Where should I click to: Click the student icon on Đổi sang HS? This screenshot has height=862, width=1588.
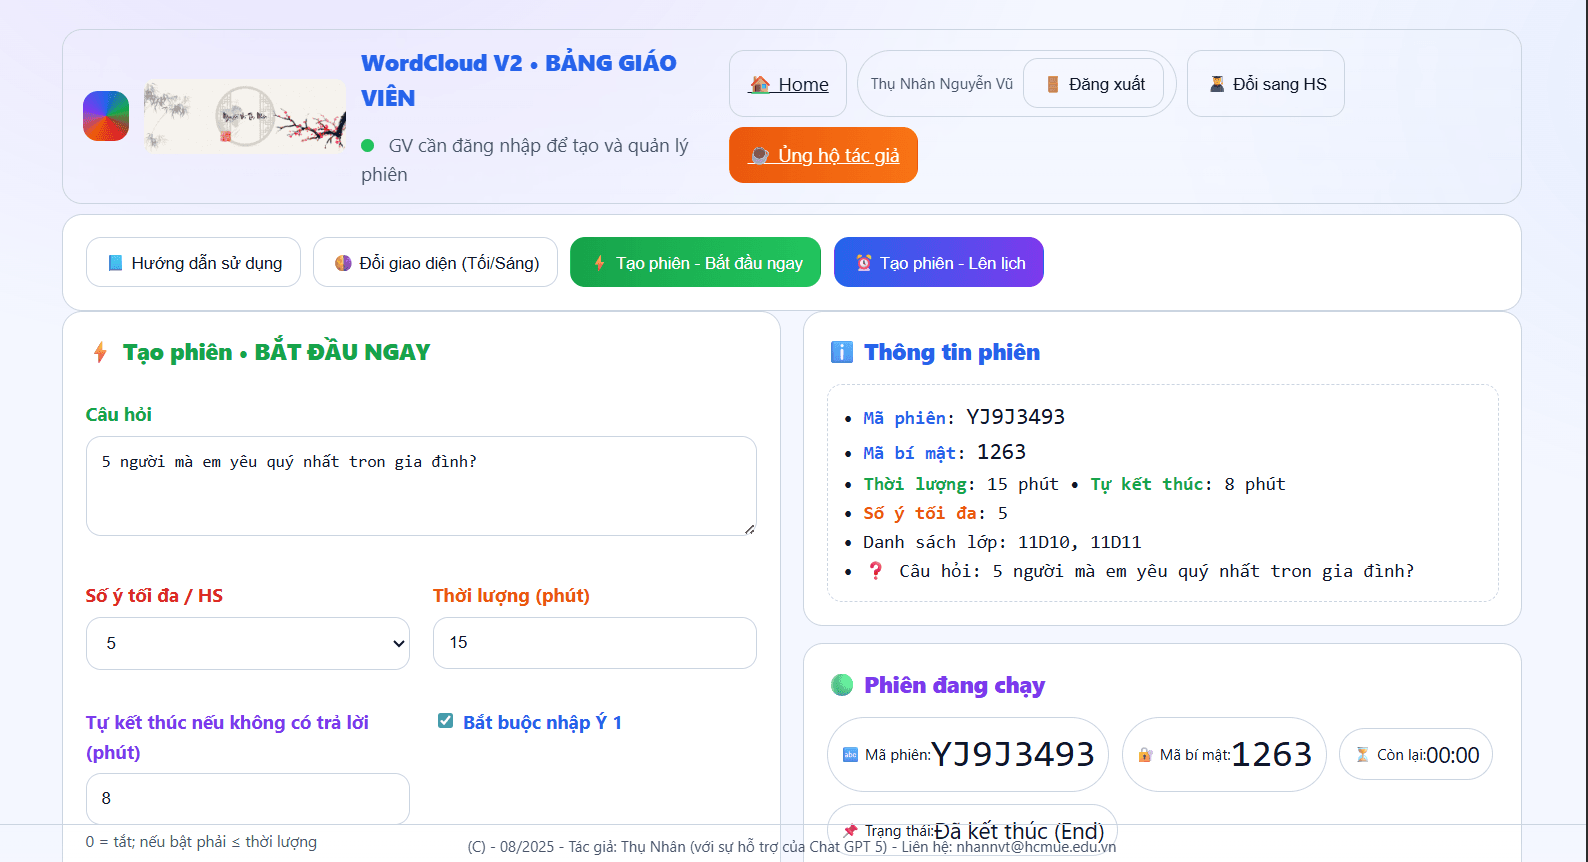tap(1217, 84)
